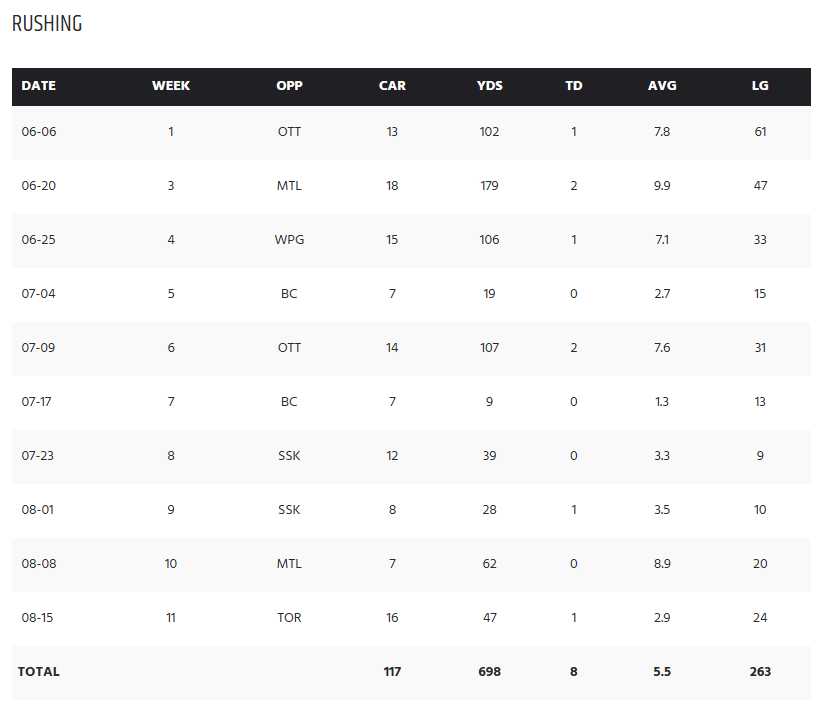Click the OPP column header
The width and height of the screenshot is (820, 705).
(289, 86)
